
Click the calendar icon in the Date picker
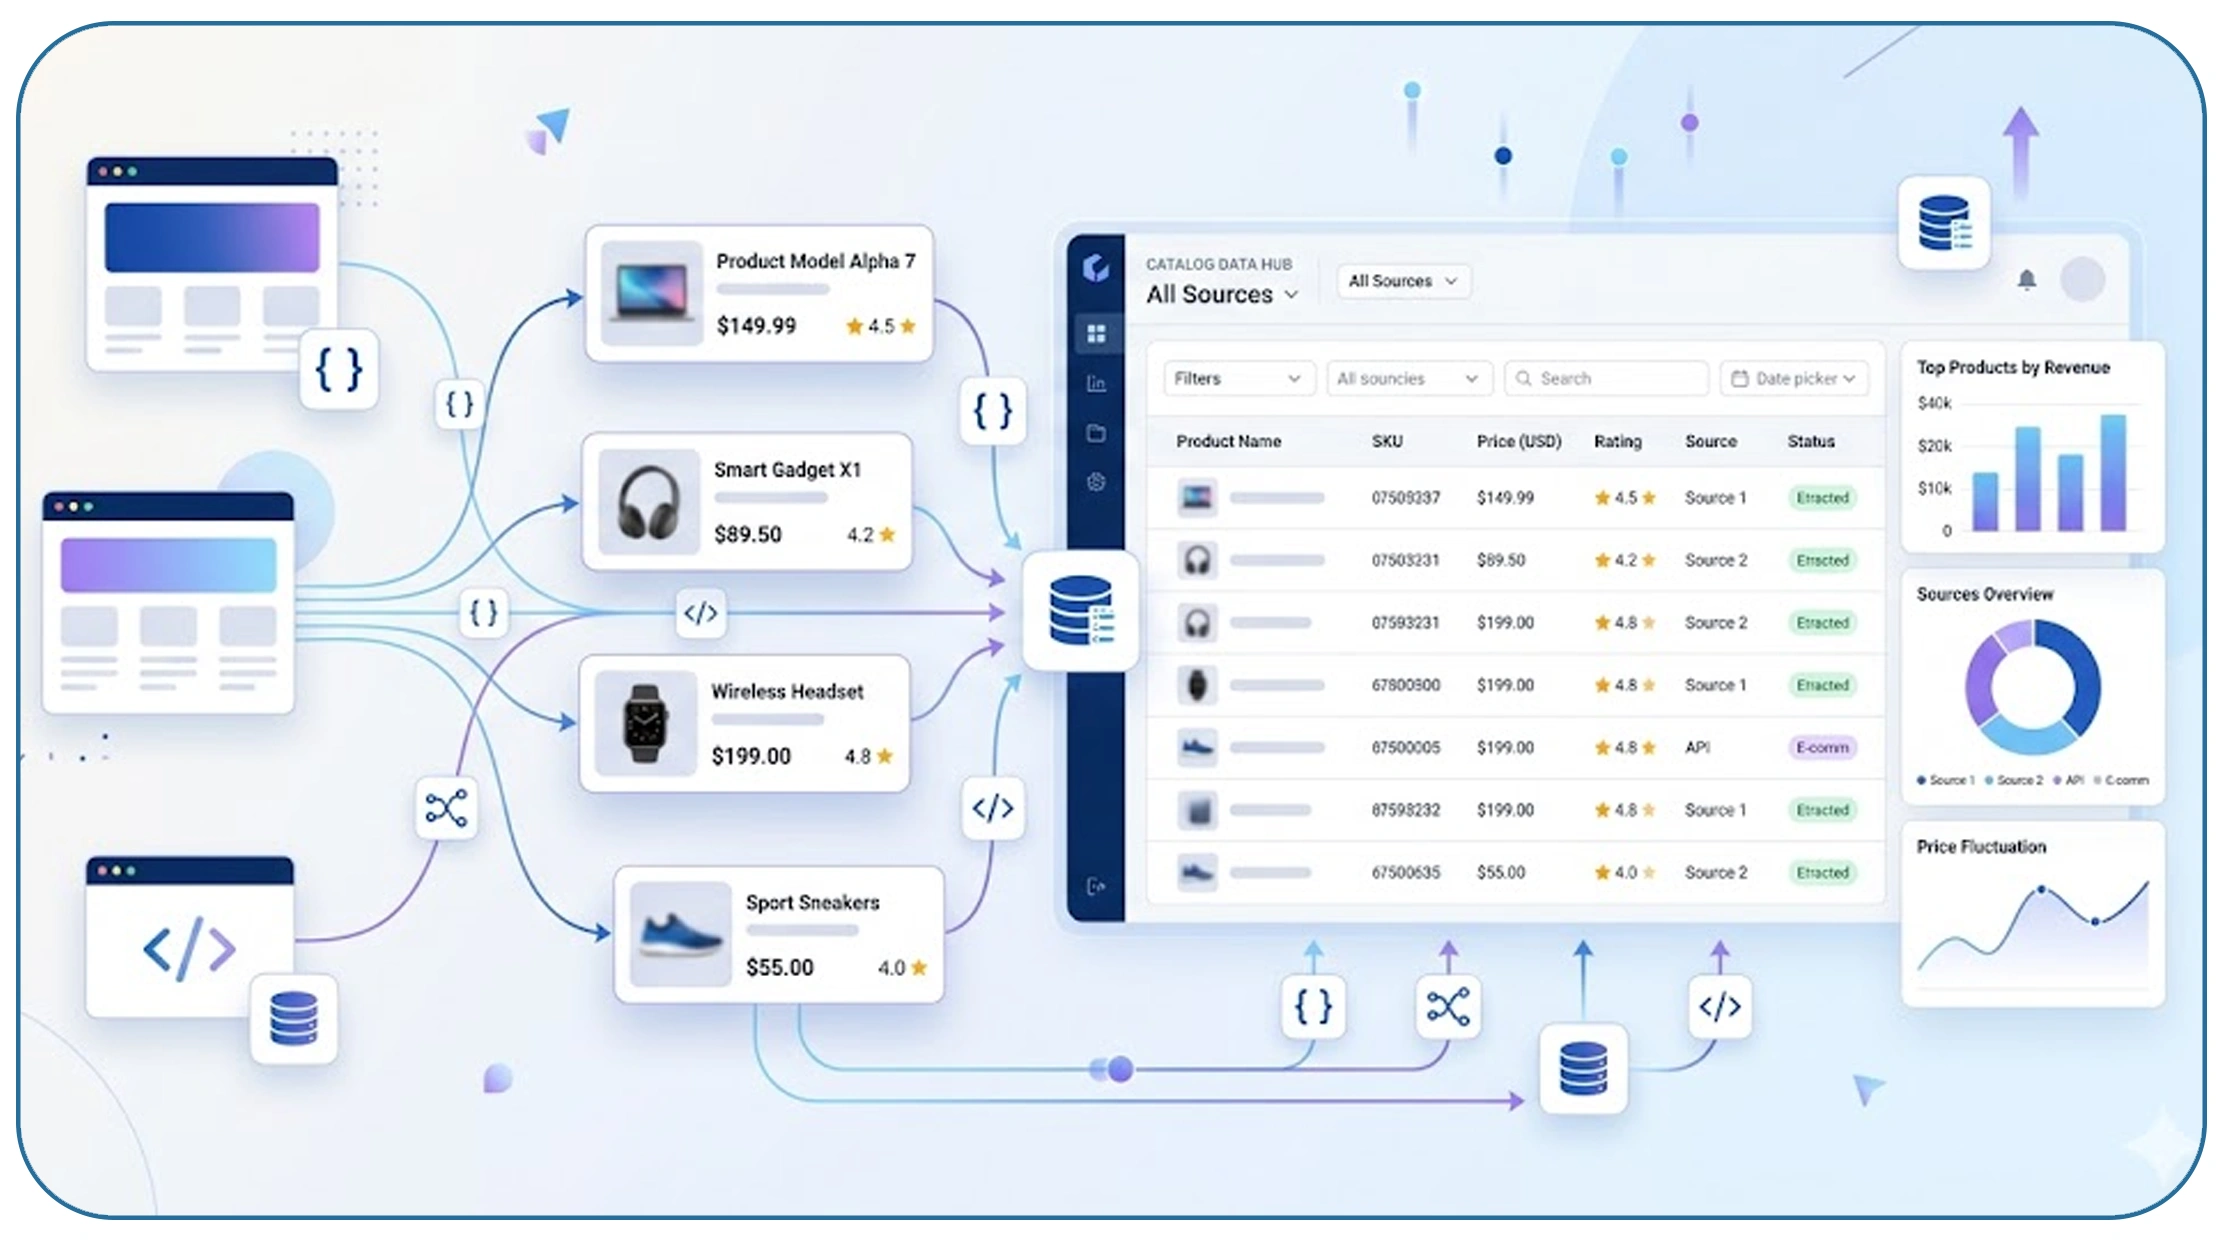(1738, 378)
